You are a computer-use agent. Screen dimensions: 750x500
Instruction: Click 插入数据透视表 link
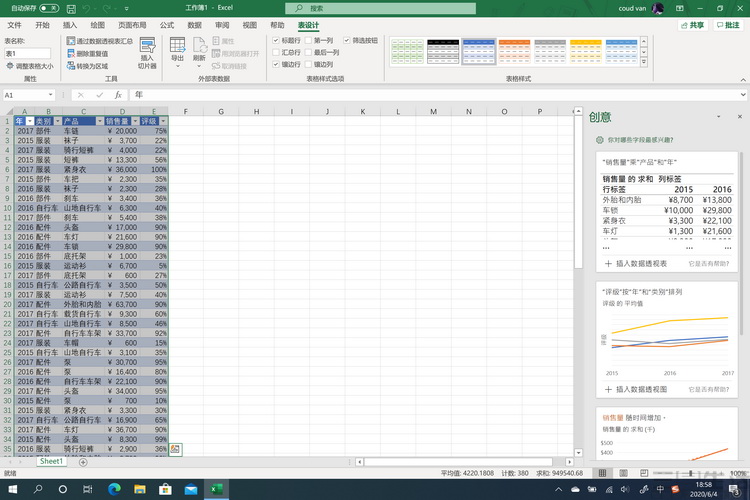(636, 264)
